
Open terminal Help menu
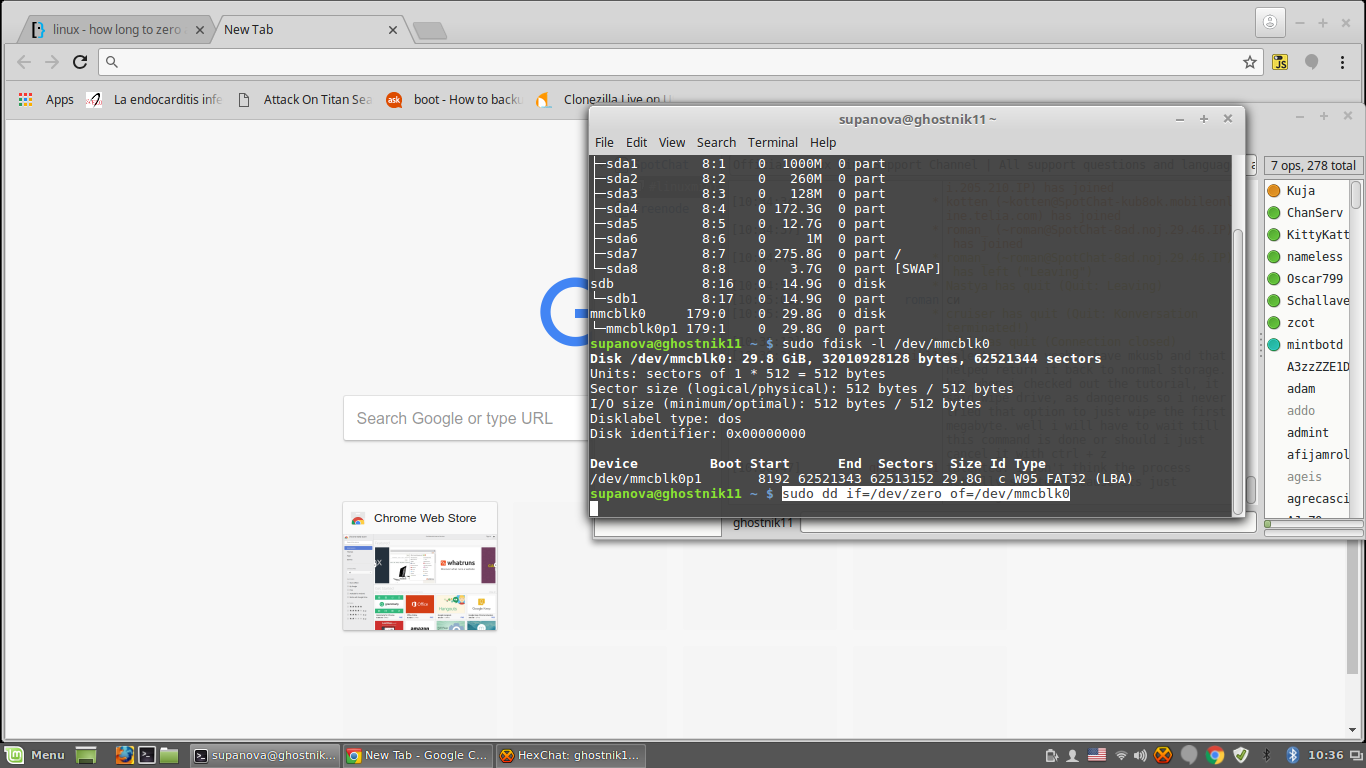pyautogui.click(x=823, y=142)
